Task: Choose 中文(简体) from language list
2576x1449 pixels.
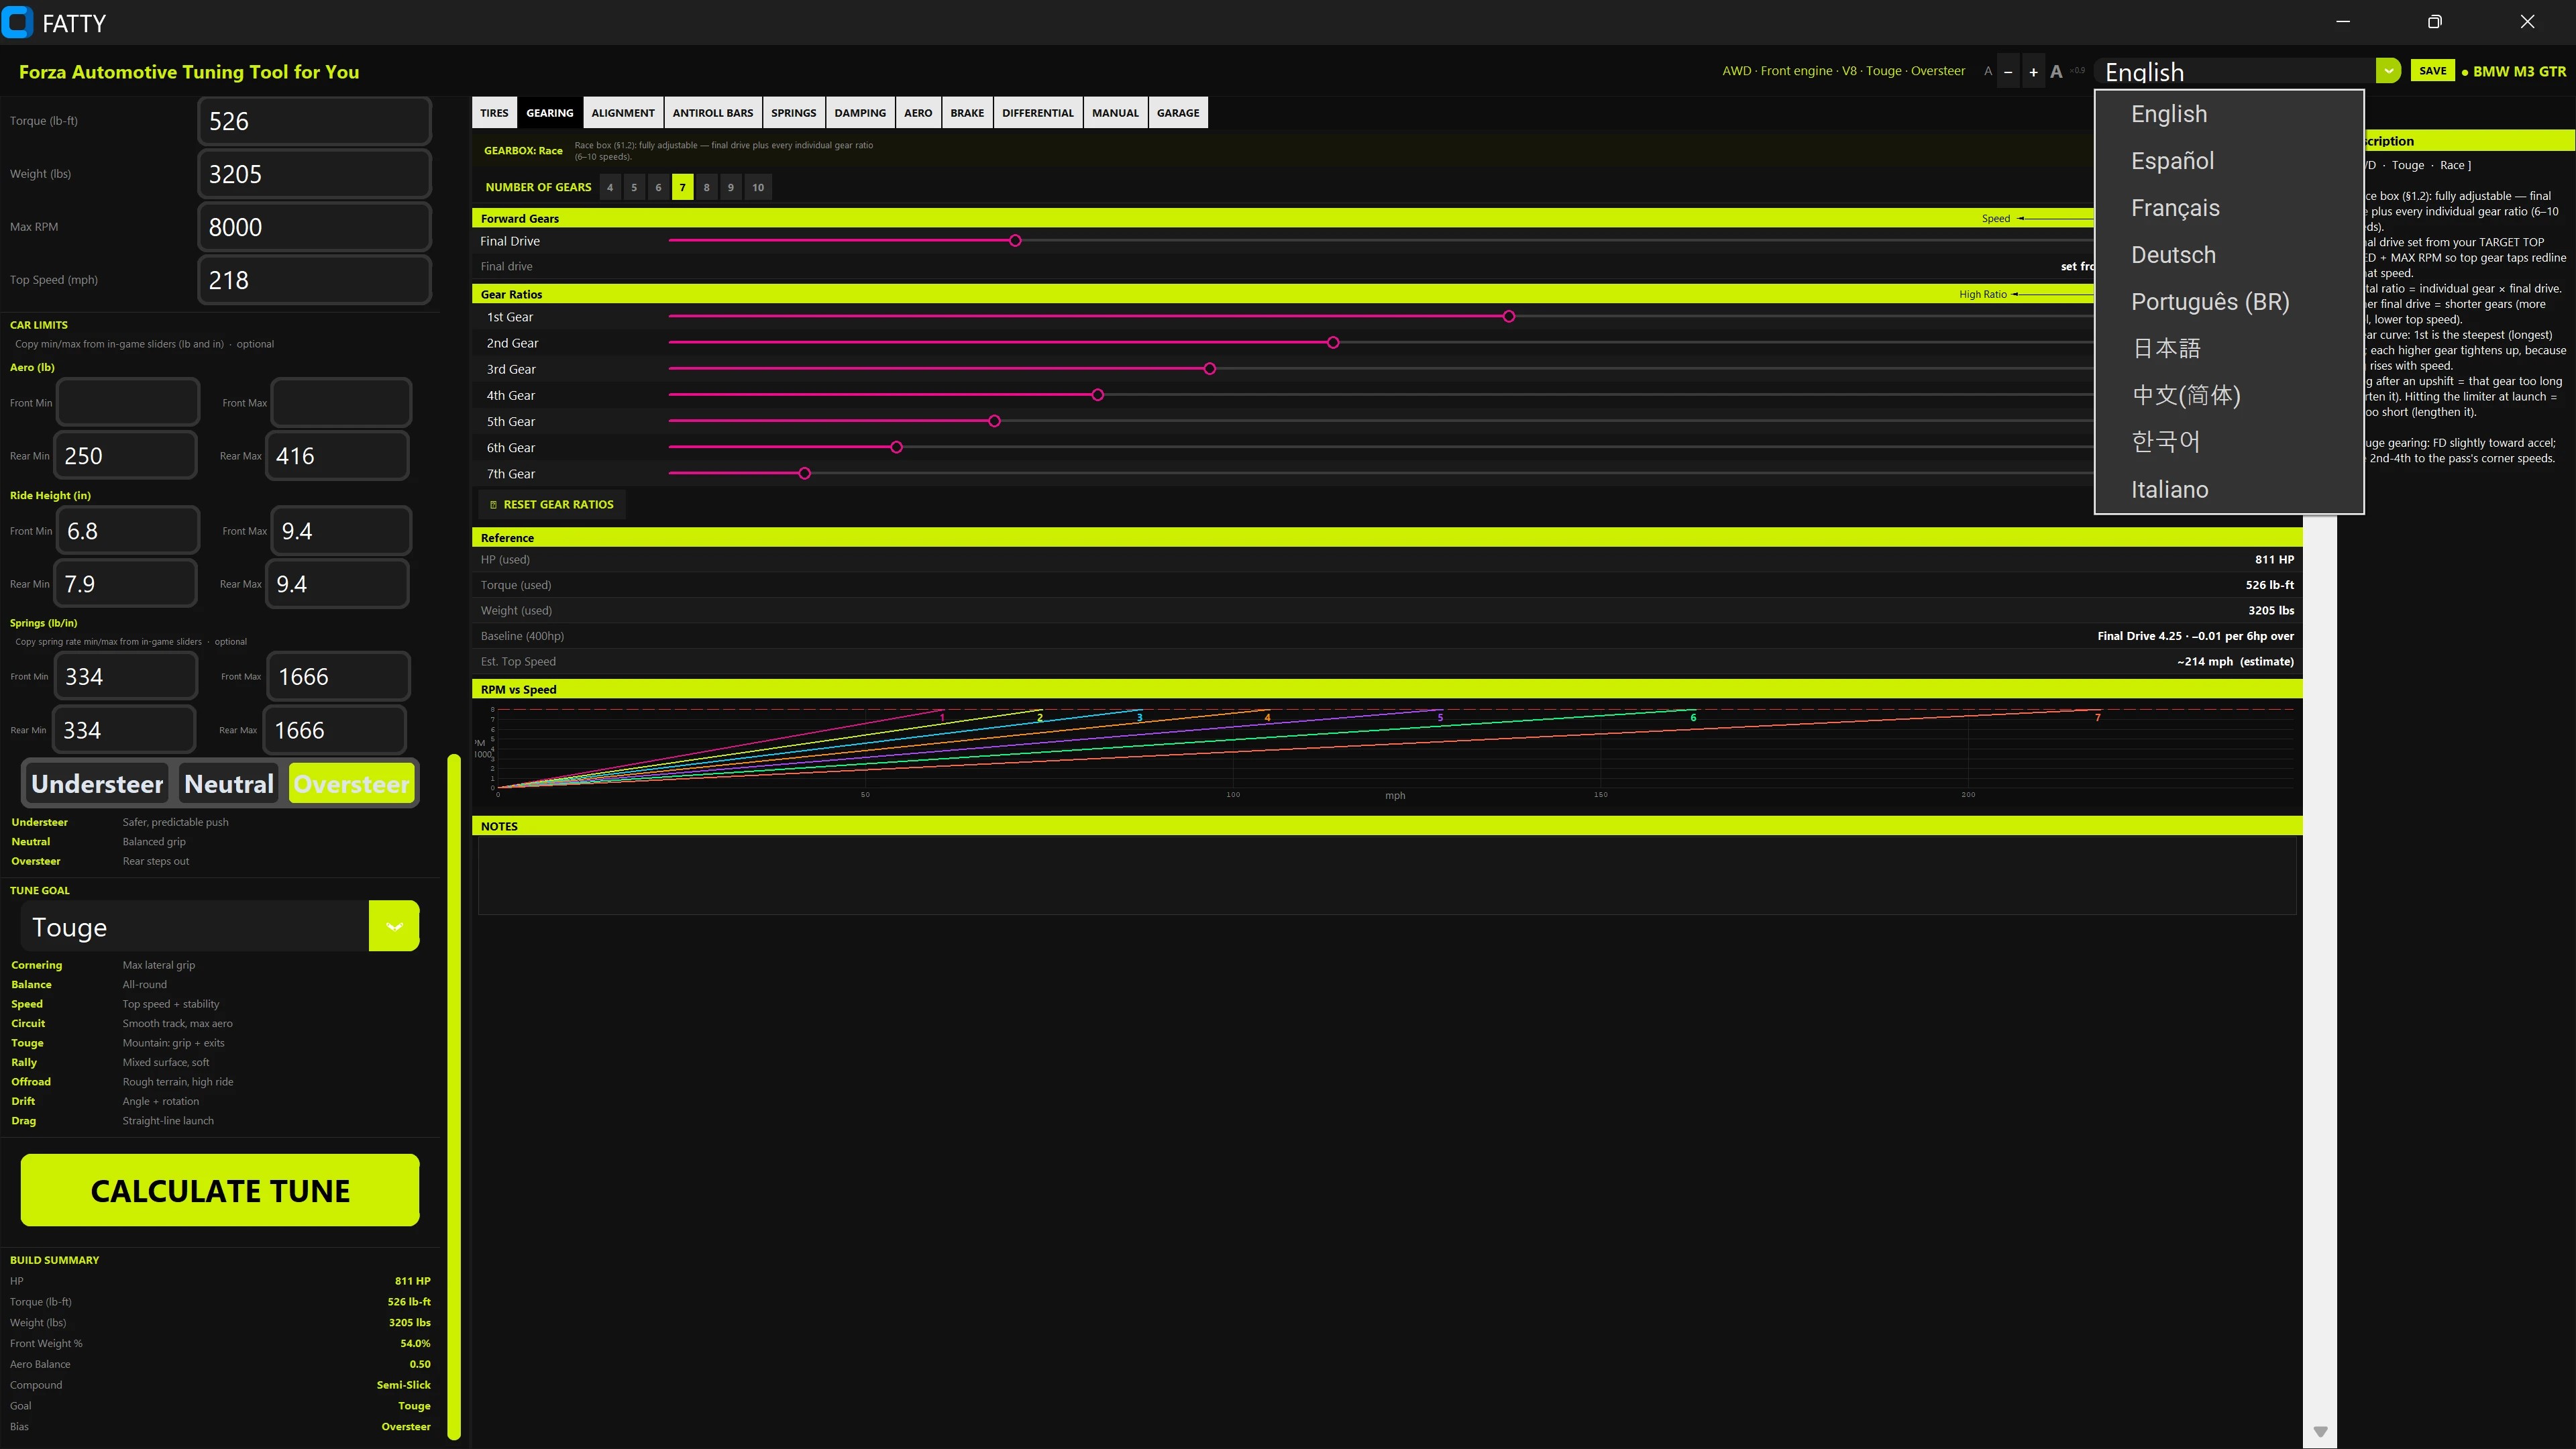Action: point(2229,395)
